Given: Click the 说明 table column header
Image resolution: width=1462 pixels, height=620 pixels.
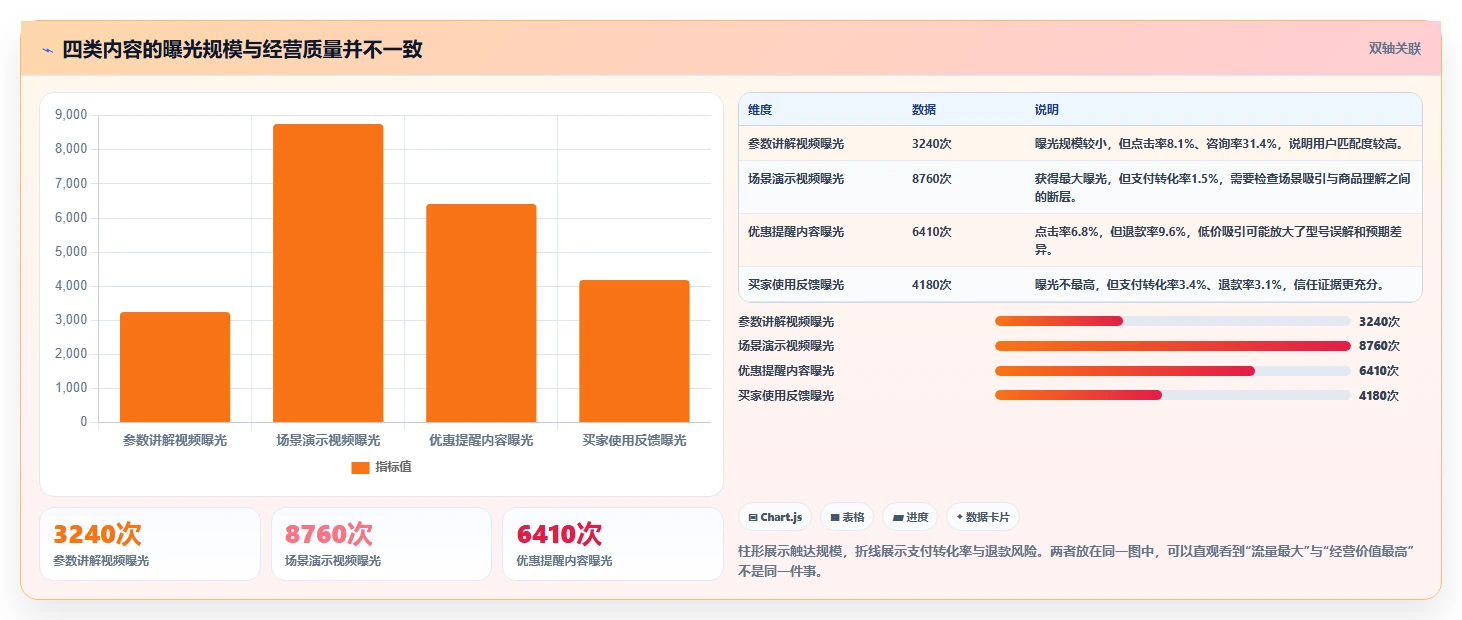Looking at the screenshot, I should point(1047,110).
